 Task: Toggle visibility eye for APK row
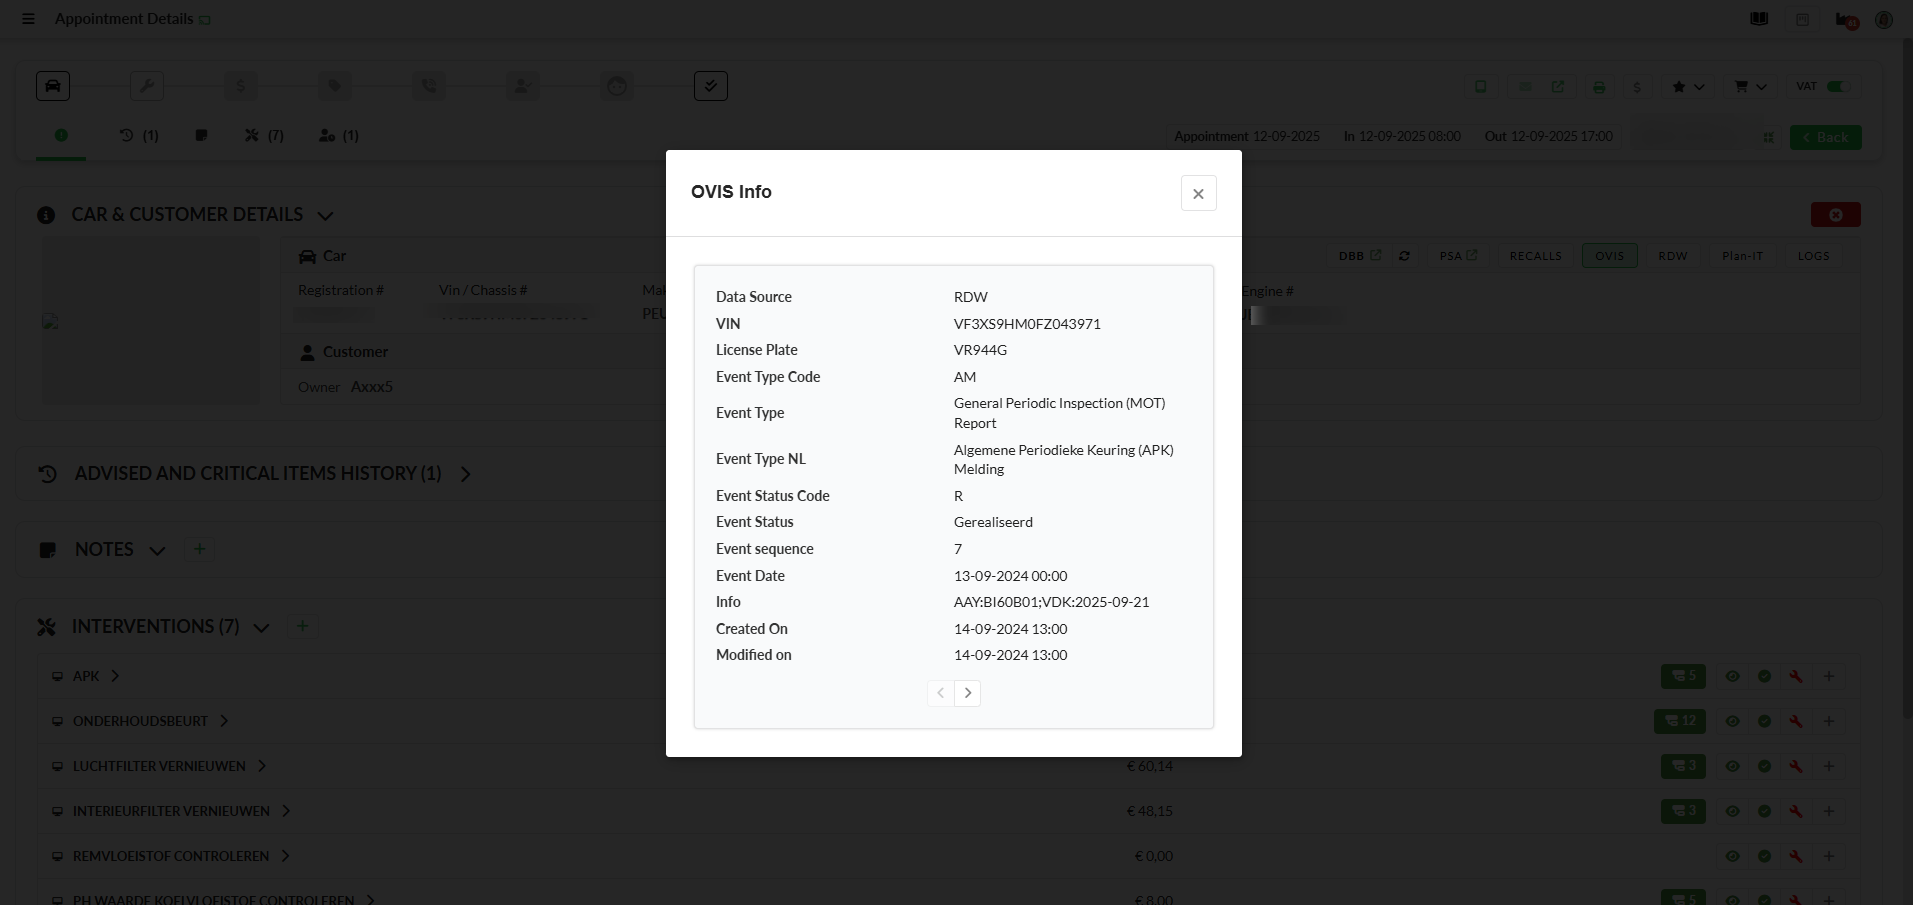(x=1733, y=676)
